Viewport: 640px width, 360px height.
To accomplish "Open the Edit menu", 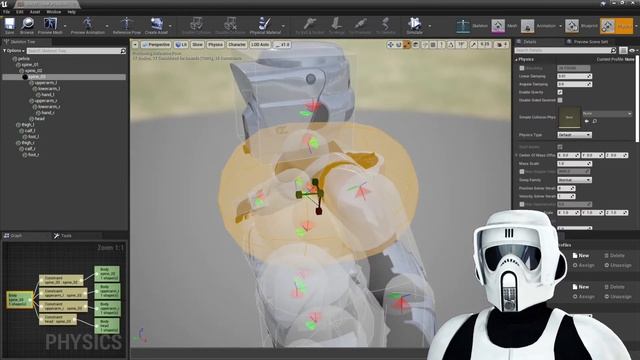I will (20, 12).
